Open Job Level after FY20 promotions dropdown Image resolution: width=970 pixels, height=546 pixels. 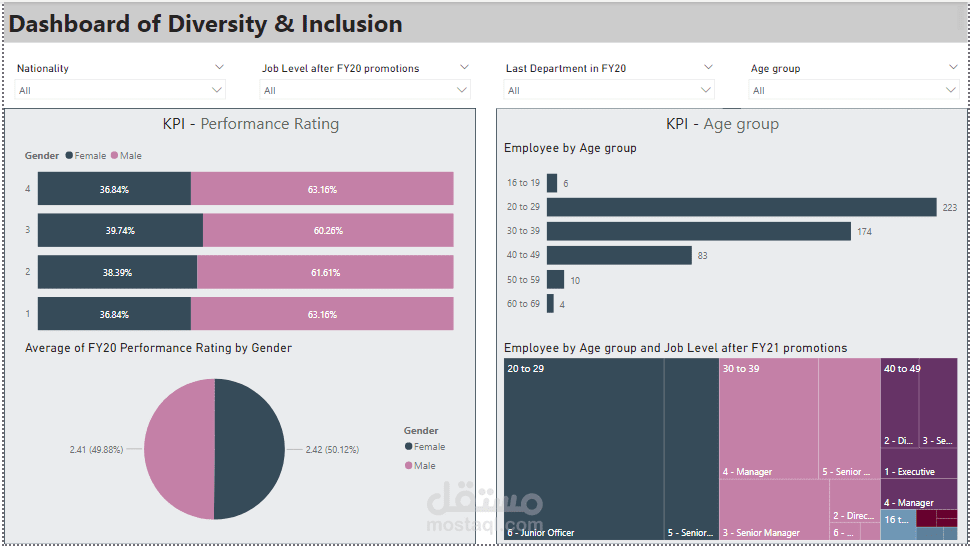click(x=365, y=90)
